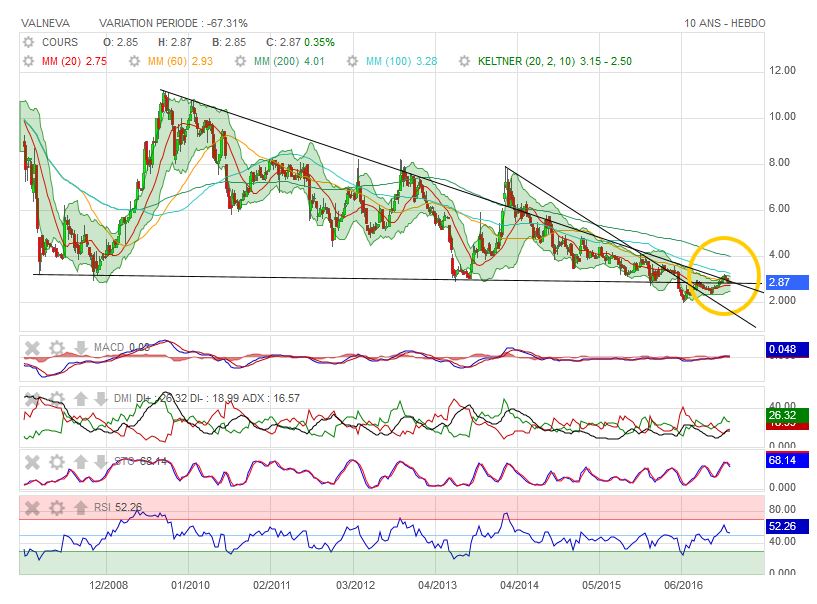
Task: Click the VARIATION PERIODE -67.31% text
Action: coord(174,23)
